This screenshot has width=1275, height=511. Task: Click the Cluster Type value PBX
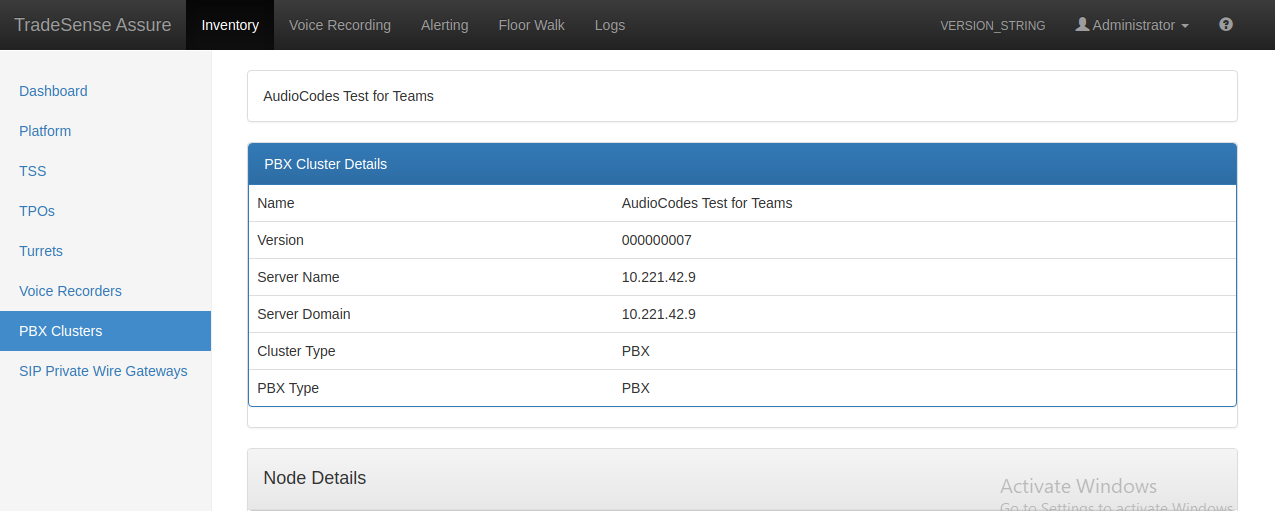pyautogui.click(x=636, y=351)
